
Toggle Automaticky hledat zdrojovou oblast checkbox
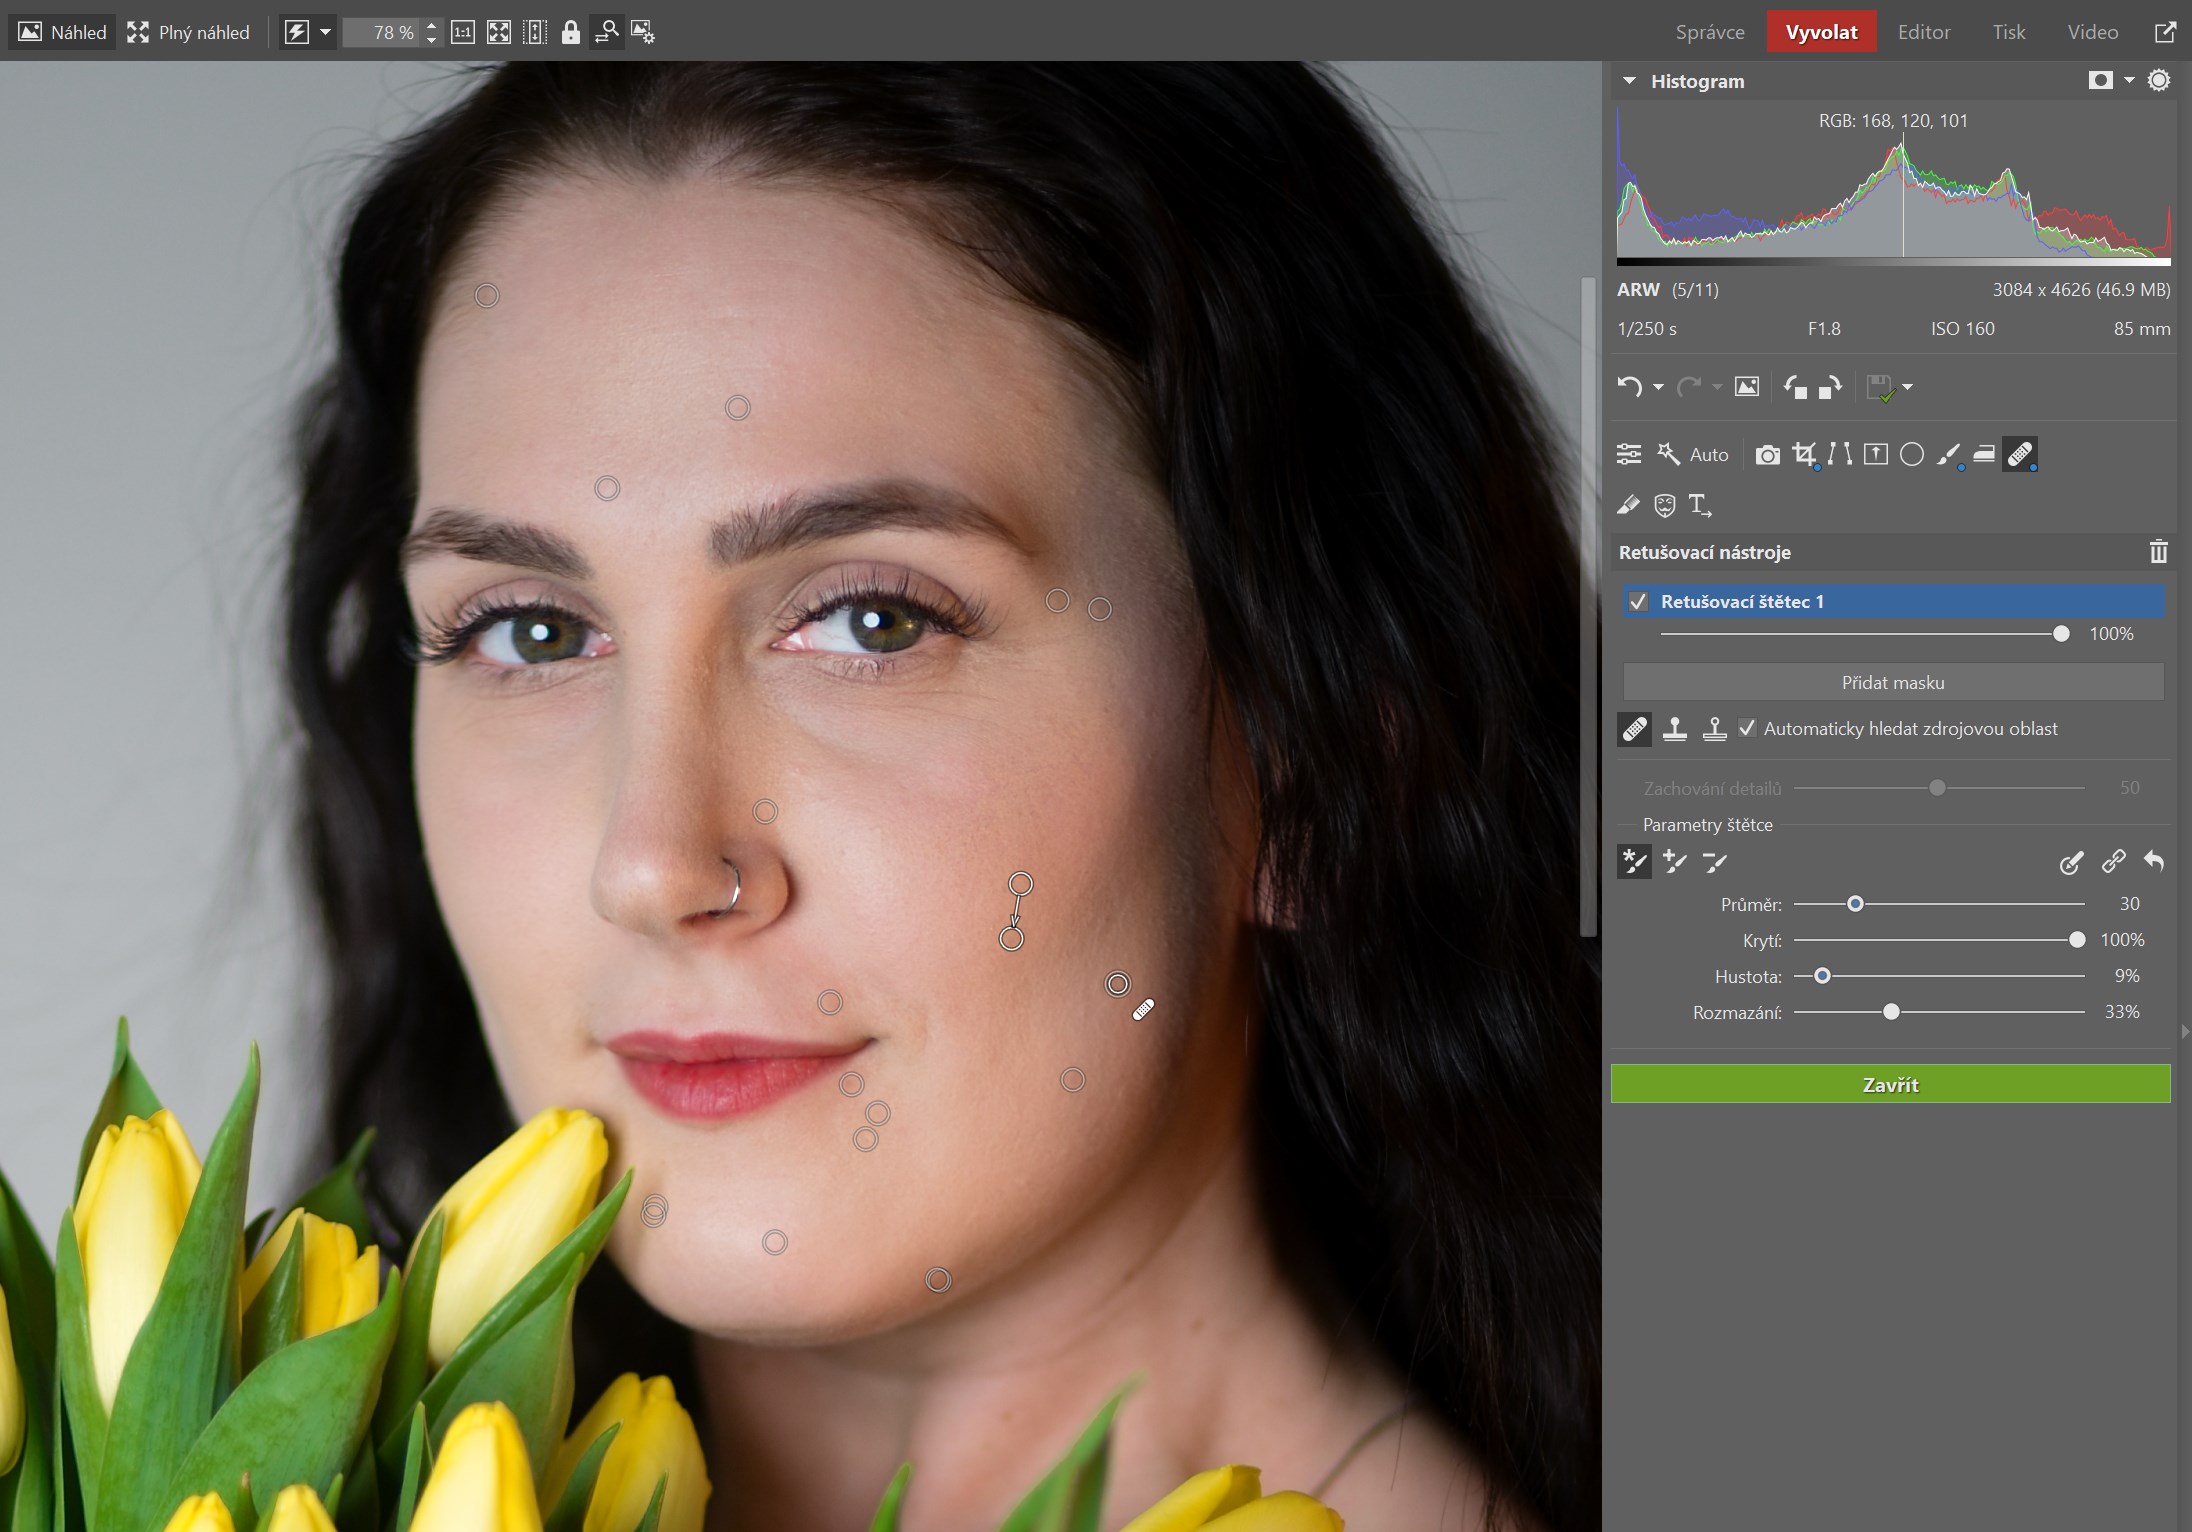pos(1747,729)
